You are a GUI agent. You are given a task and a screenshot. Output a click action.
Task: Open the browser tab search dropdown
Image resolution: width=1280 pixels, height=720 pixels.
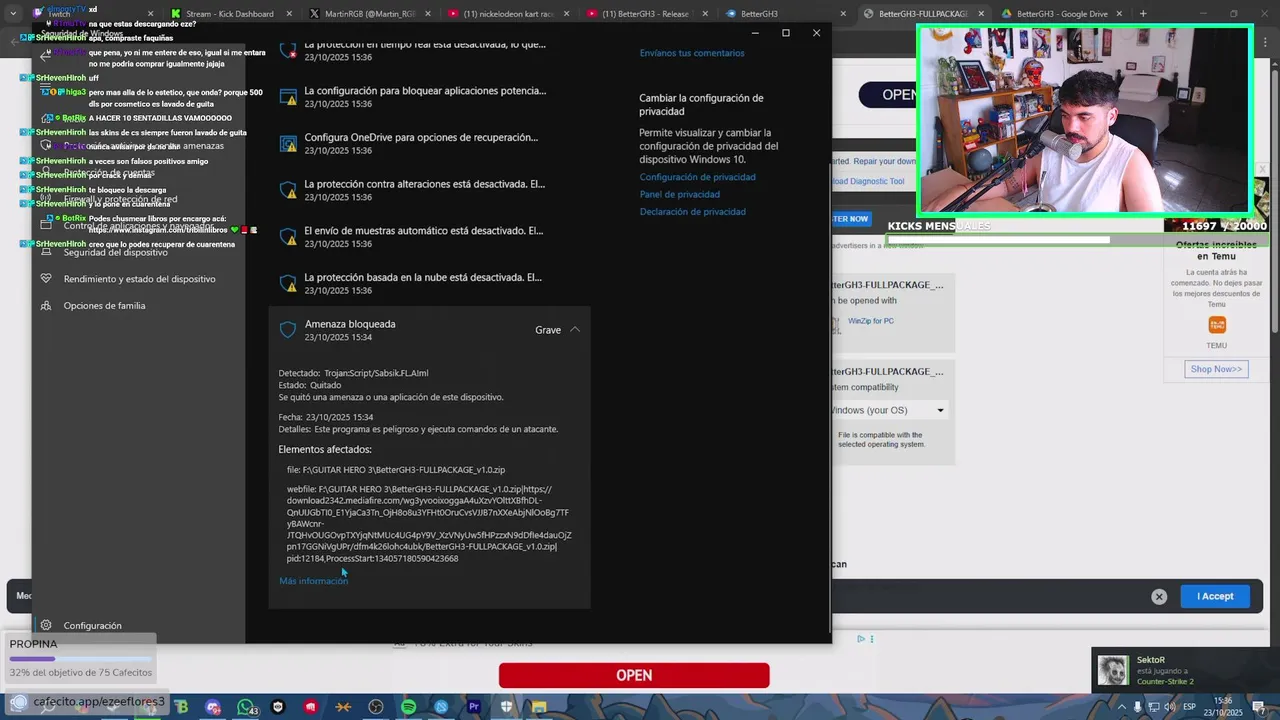[x=13, y=14]
